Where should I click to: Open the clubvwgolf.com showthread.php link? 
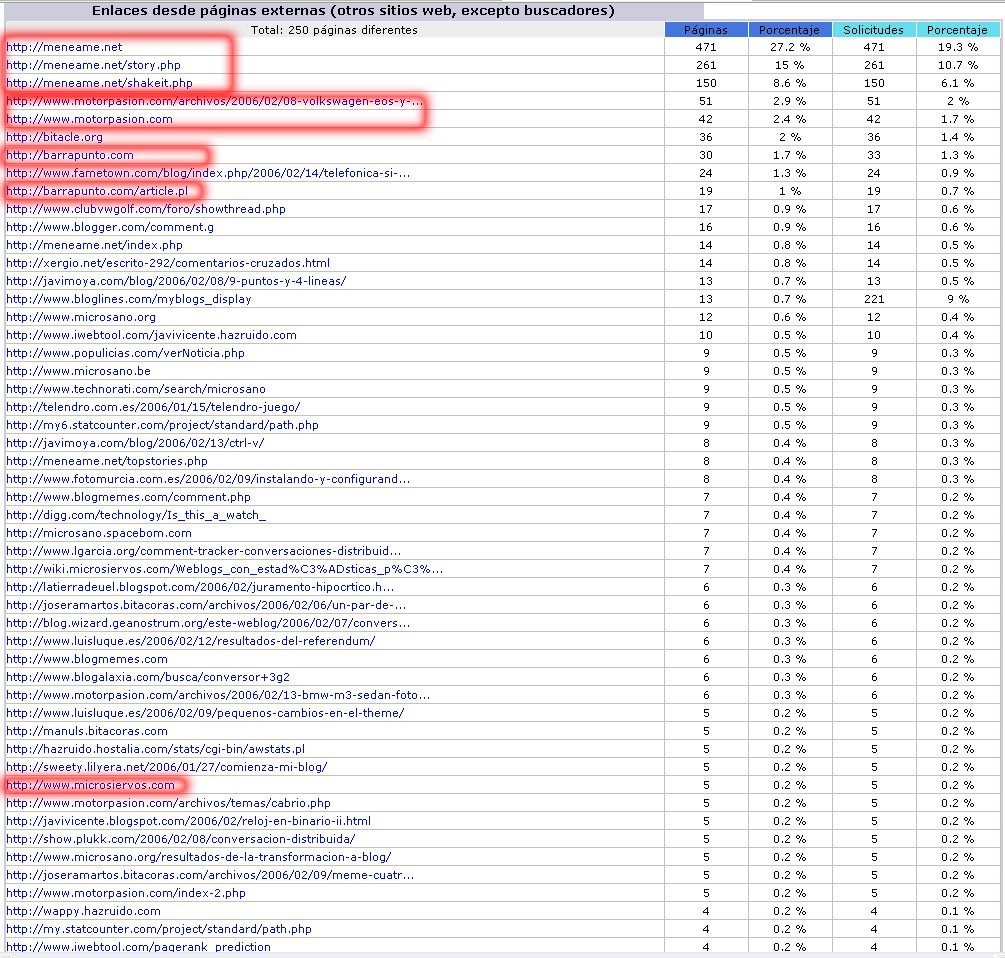point(146,208)
